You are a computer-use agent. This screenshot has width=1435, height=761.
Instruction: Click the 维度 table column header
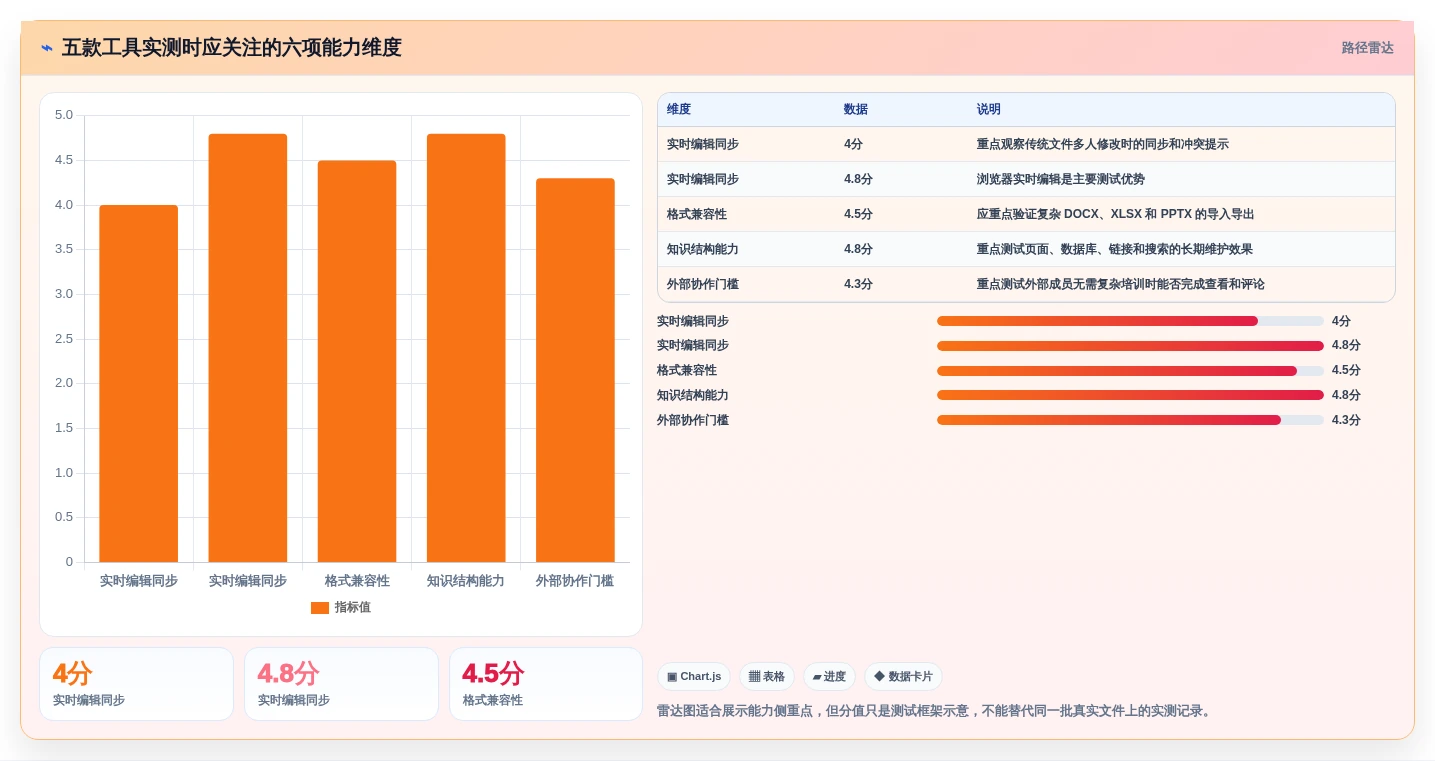[679, 110]
